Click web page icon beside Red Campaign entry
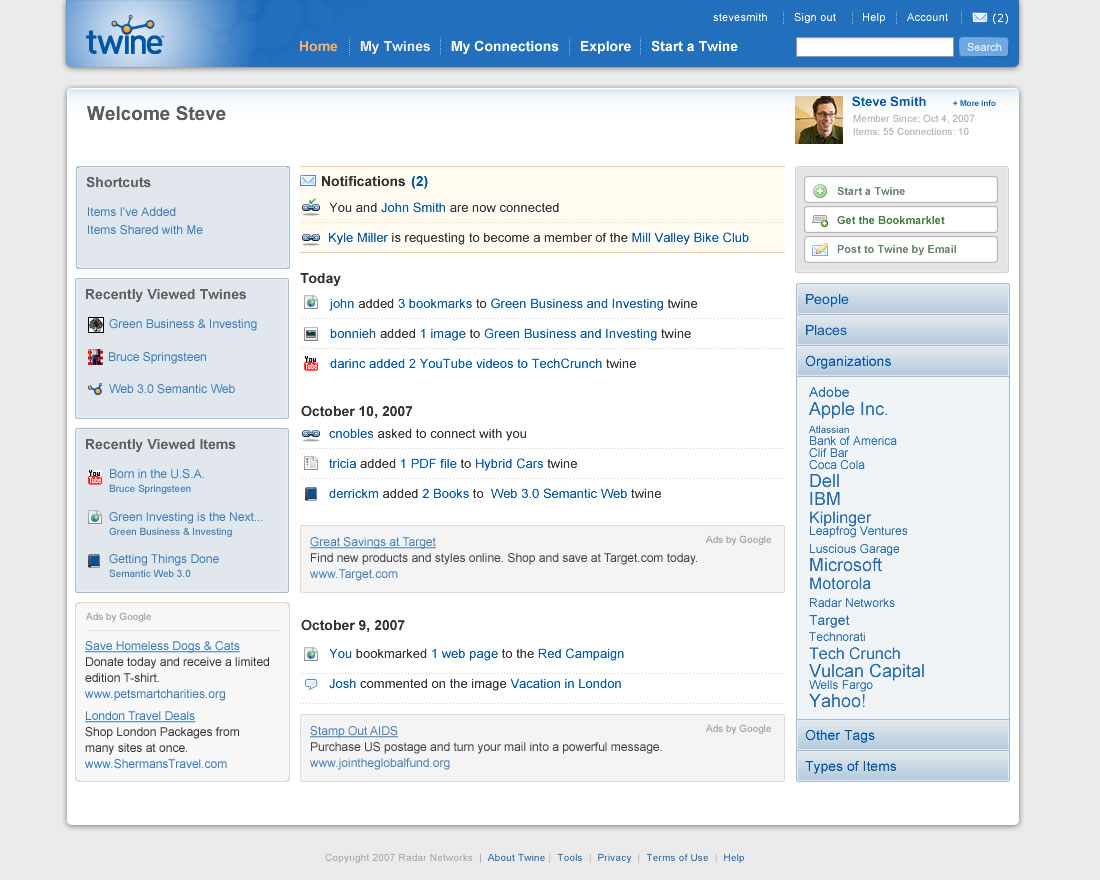Image resolution: width=1100 pixels, height=880 pixels. 311,654
